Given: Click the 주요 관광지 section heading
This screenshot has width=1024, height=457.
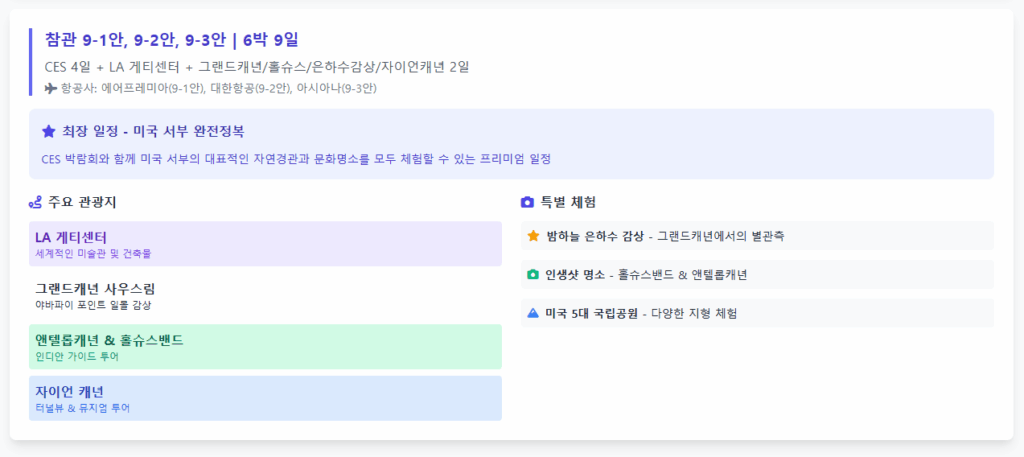Looking at the screenshot, I should tap(82, 202).
